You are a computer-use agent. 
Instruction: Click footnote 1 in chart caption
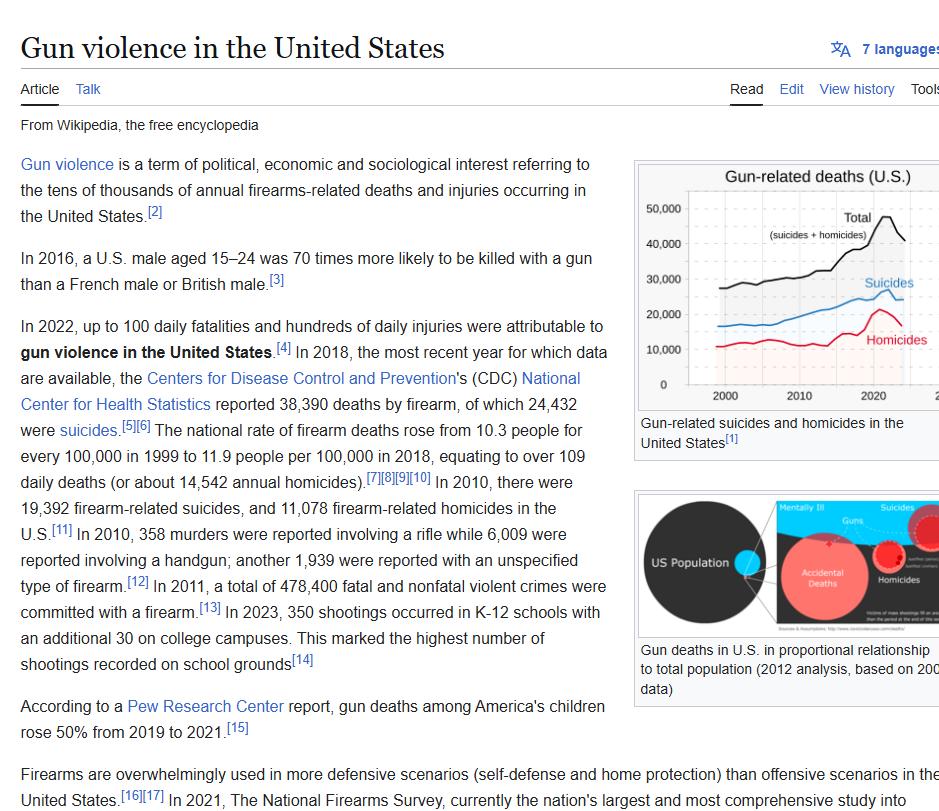pos(731,438)
